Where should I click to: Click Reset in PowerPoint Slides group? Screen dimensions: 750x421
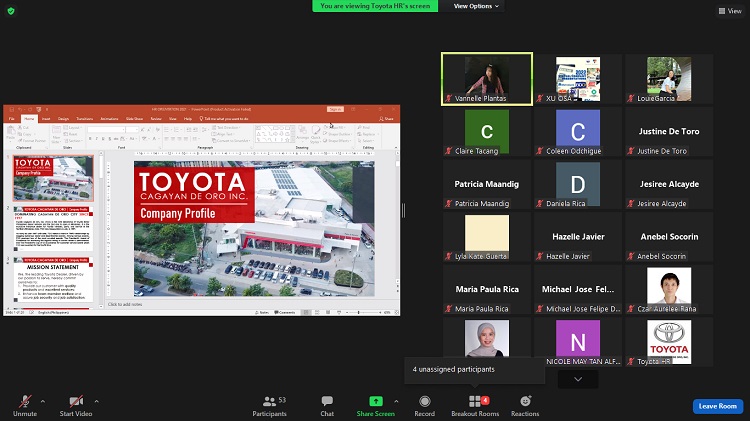[x=72, y=134]
